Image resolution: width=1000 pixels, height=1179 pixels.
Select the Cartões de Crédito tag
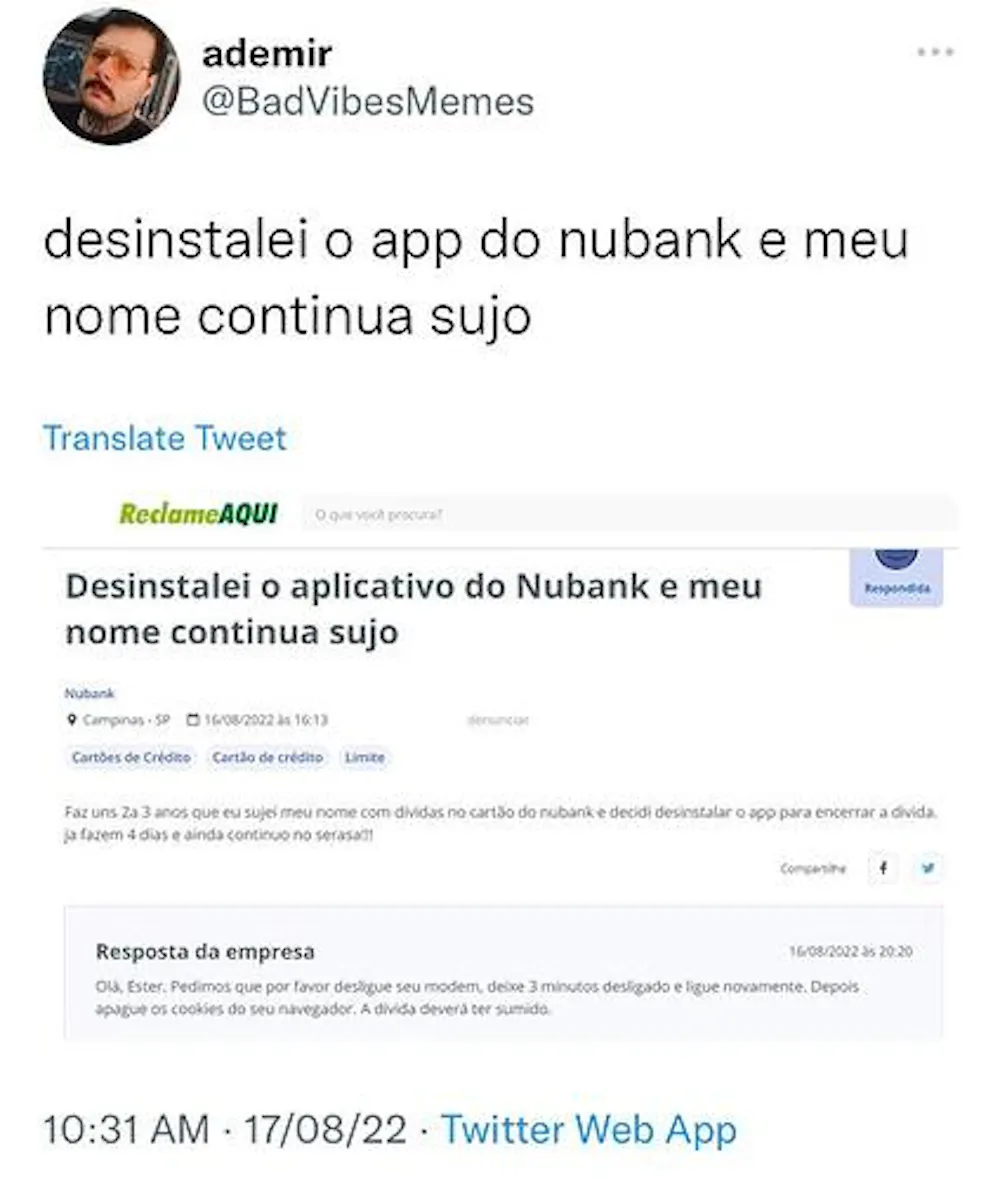pyautogui.click(x=131, y=757)
